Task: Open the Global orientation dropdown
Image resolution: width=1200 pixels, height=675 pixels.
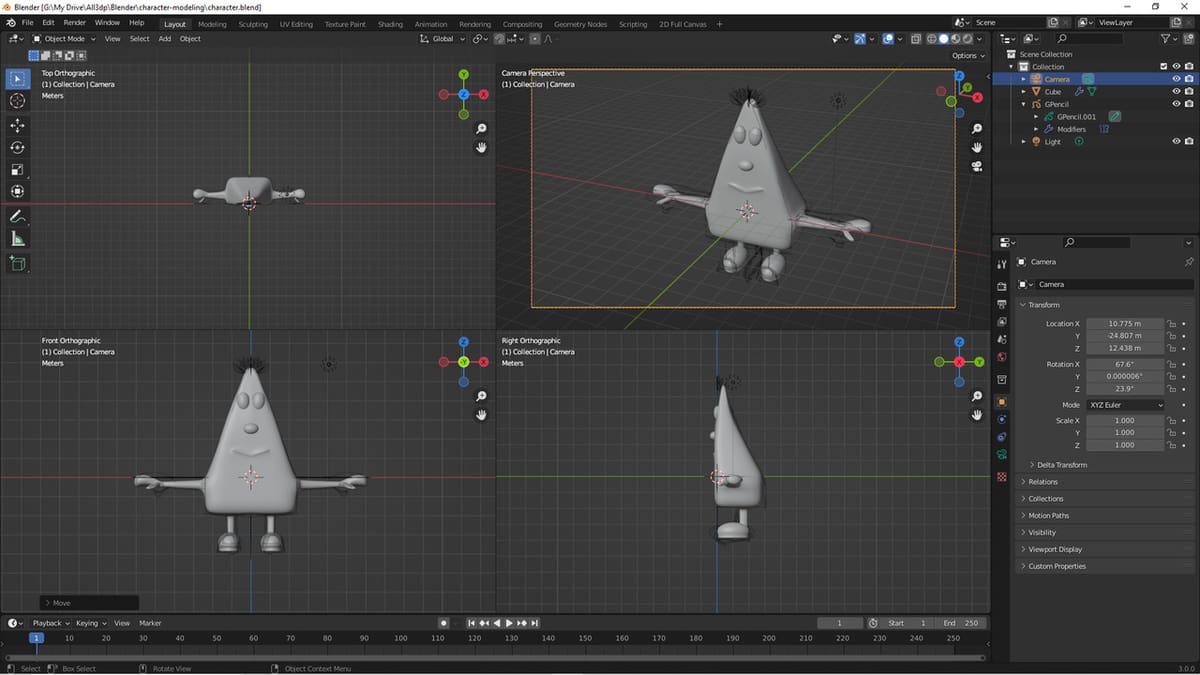Action: [442, 38]
